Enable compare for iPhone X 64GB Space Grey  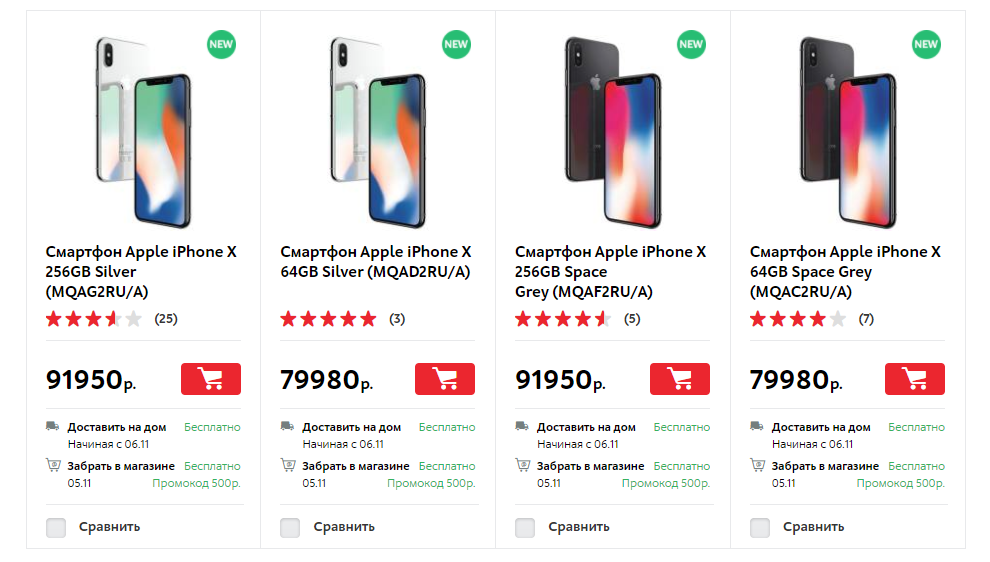[x=760, y=527]
